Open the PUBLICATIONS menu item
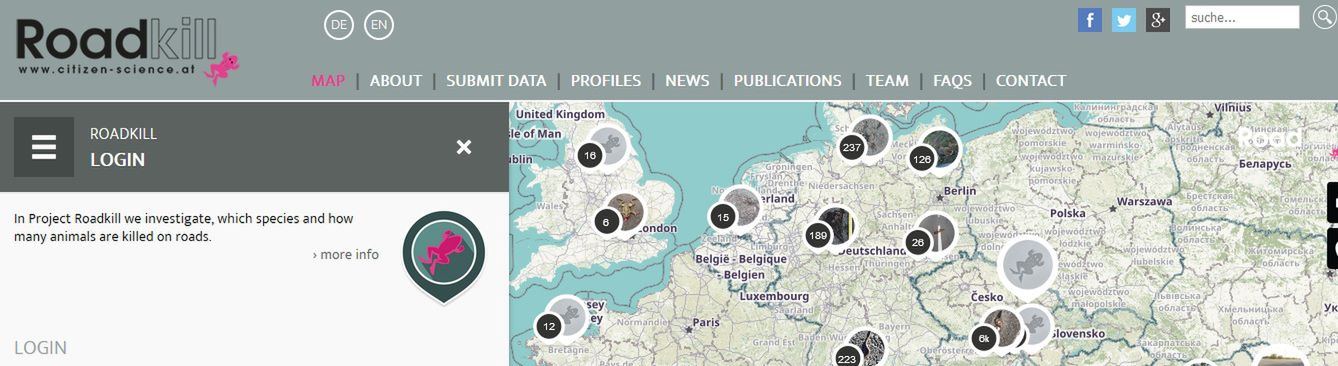Viewport: 1338px width, 366px height. [x=788, y=81]
